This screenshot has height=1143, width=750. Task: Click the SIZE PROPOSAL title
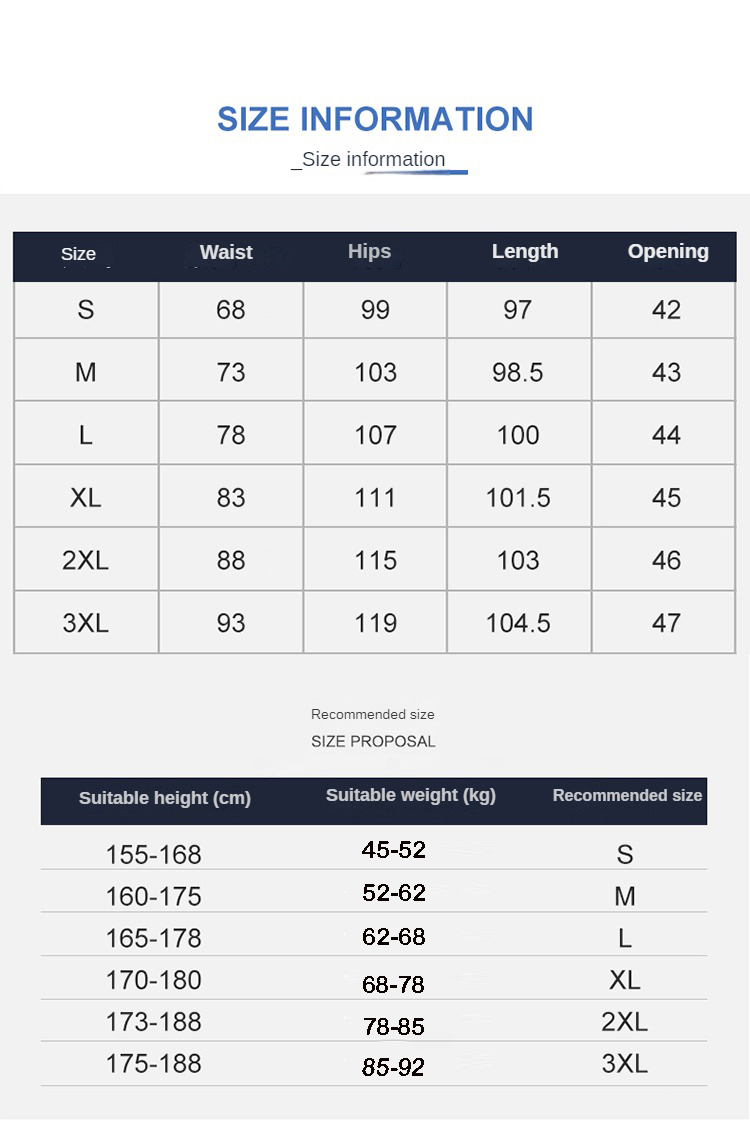pyautogui.click(x=373, y=741)
